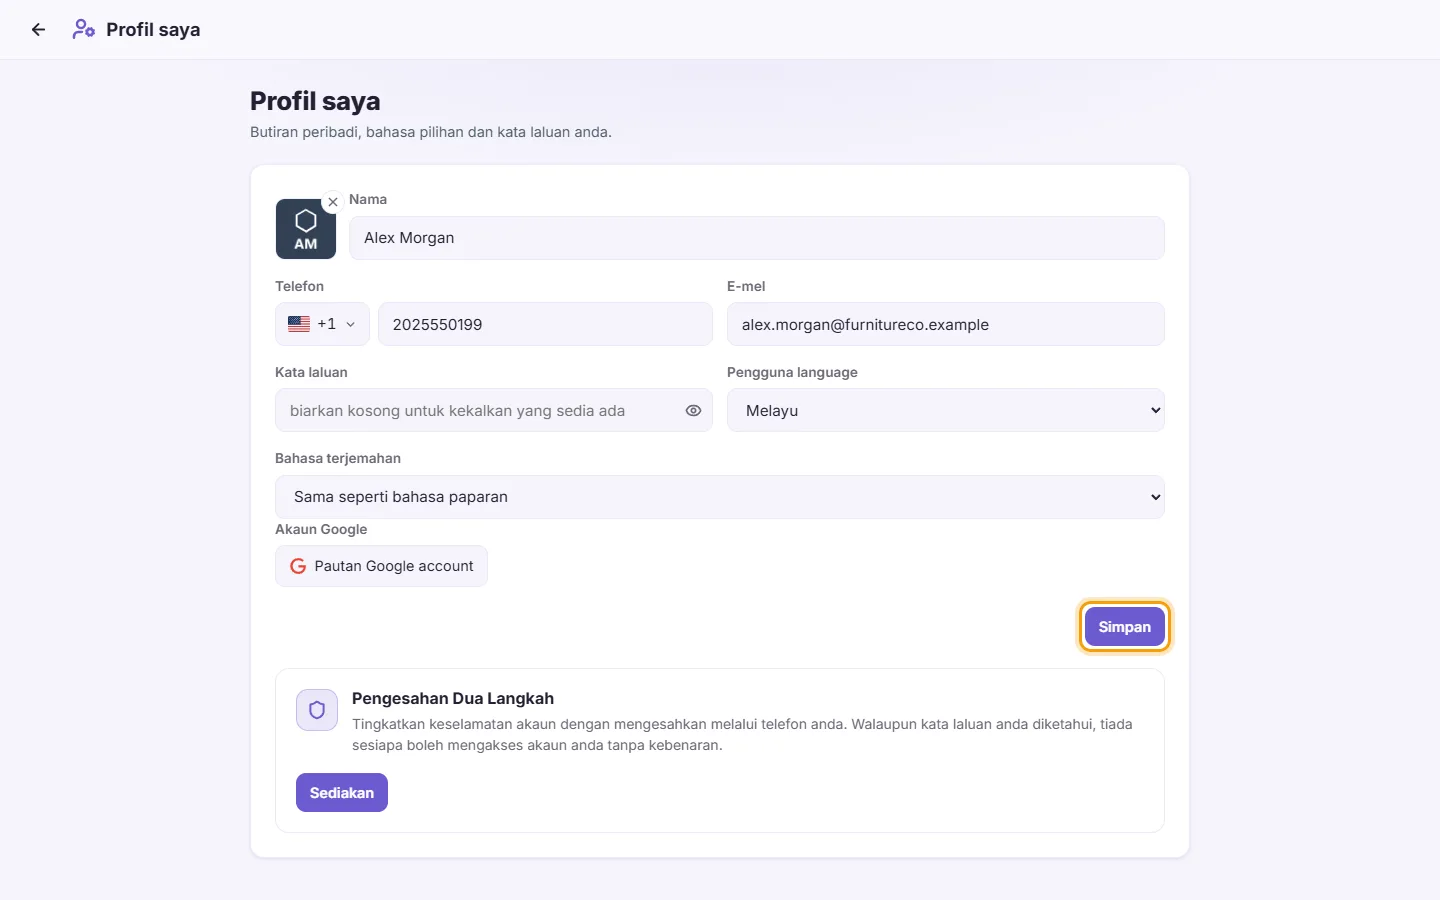Viewport: 1440px width, 900px height.
Task: Remove the avatar with the X icon
Action: (333, 202)
